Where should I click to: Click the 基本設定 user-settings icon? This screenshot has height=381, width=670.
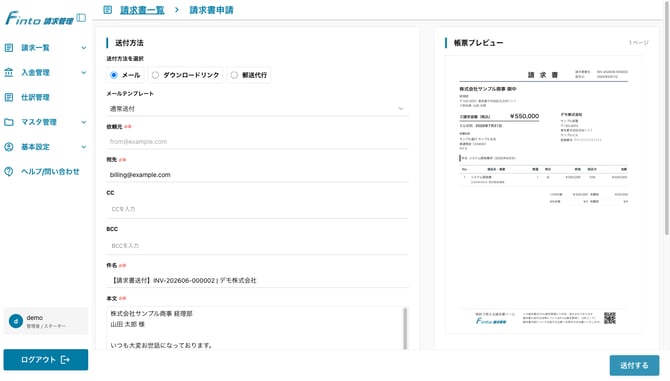pyautogui.click(x=9, y=147)
